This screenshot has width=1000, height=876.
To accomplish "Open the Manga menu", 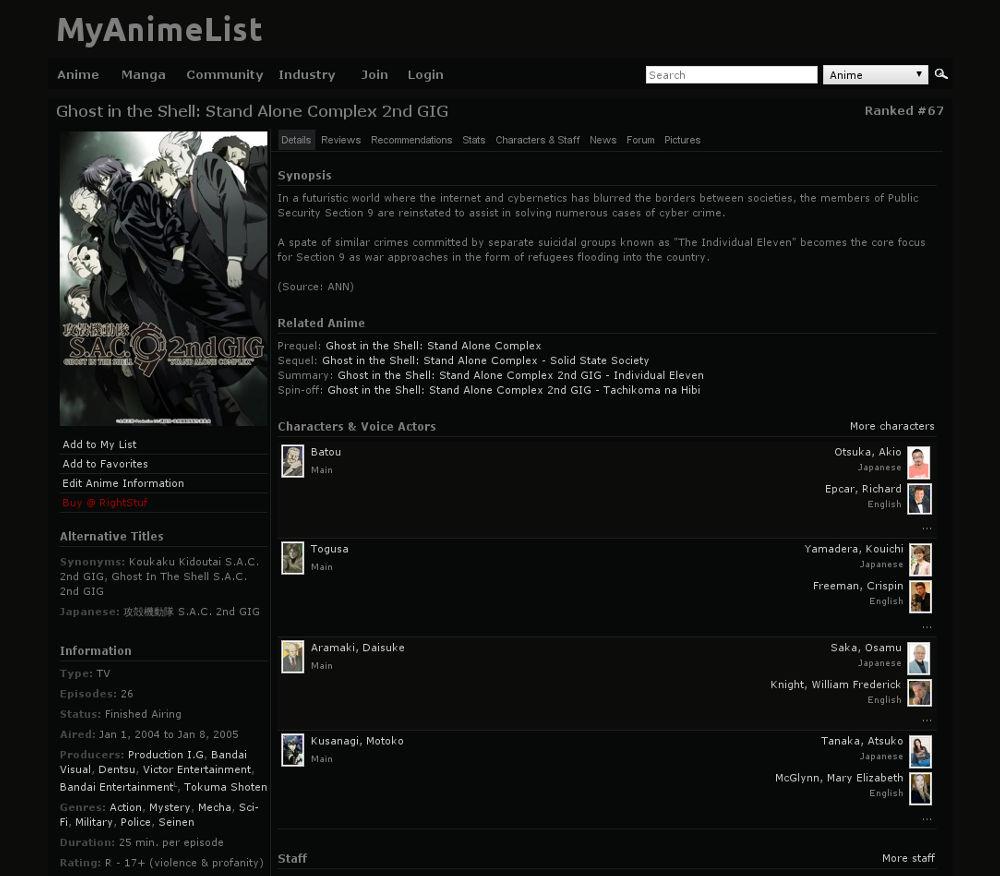I will click(143, 74).
